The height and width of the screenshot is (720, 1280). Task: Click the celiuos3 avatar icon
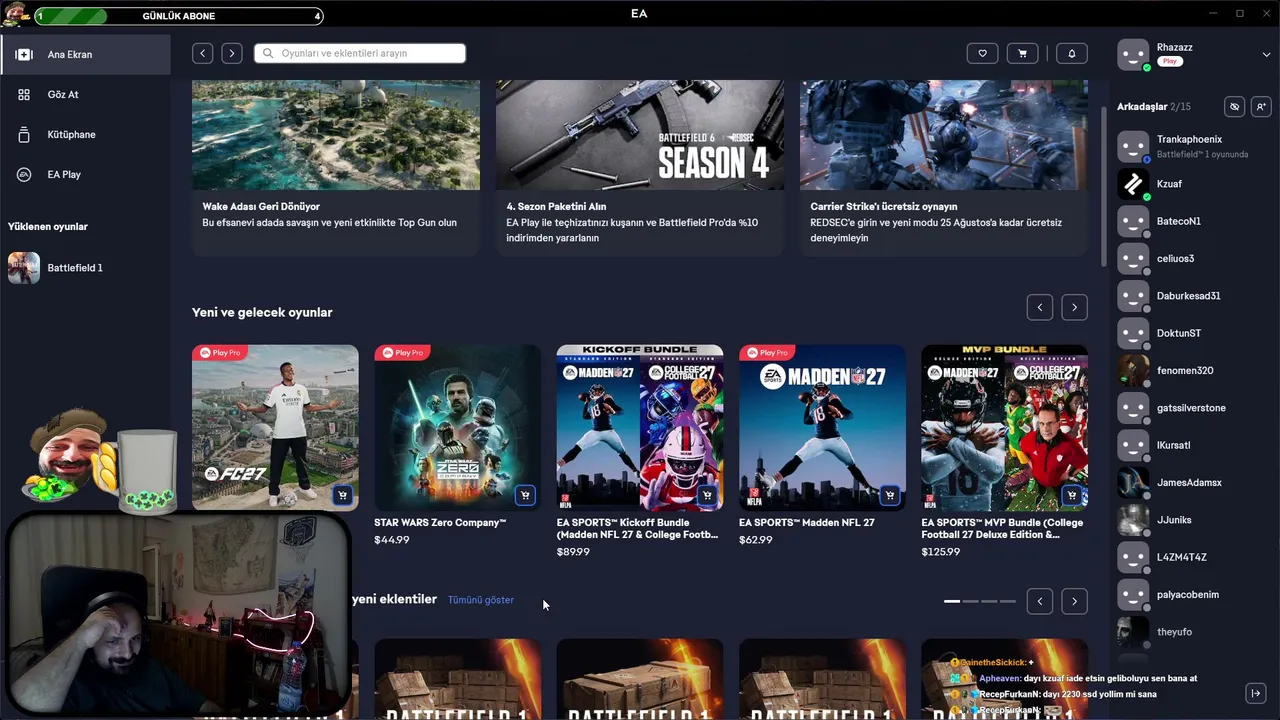click(1133, 258)
